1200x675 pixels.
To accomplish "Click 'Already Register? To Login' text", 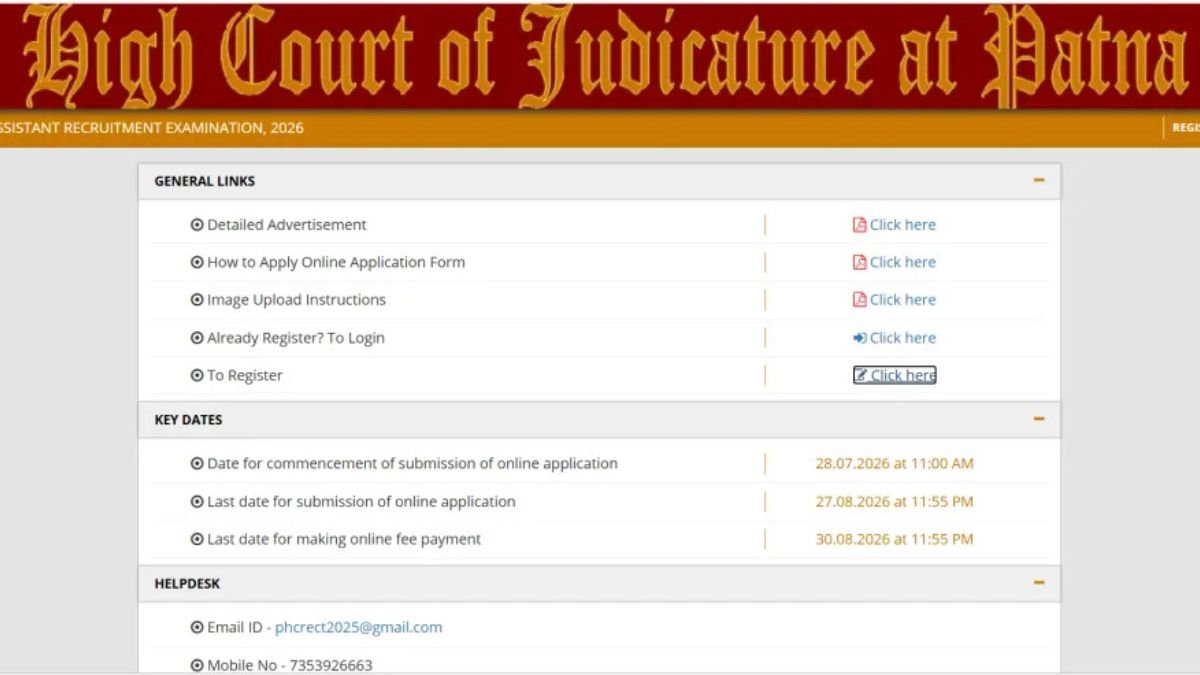I will tap(296, 338).
